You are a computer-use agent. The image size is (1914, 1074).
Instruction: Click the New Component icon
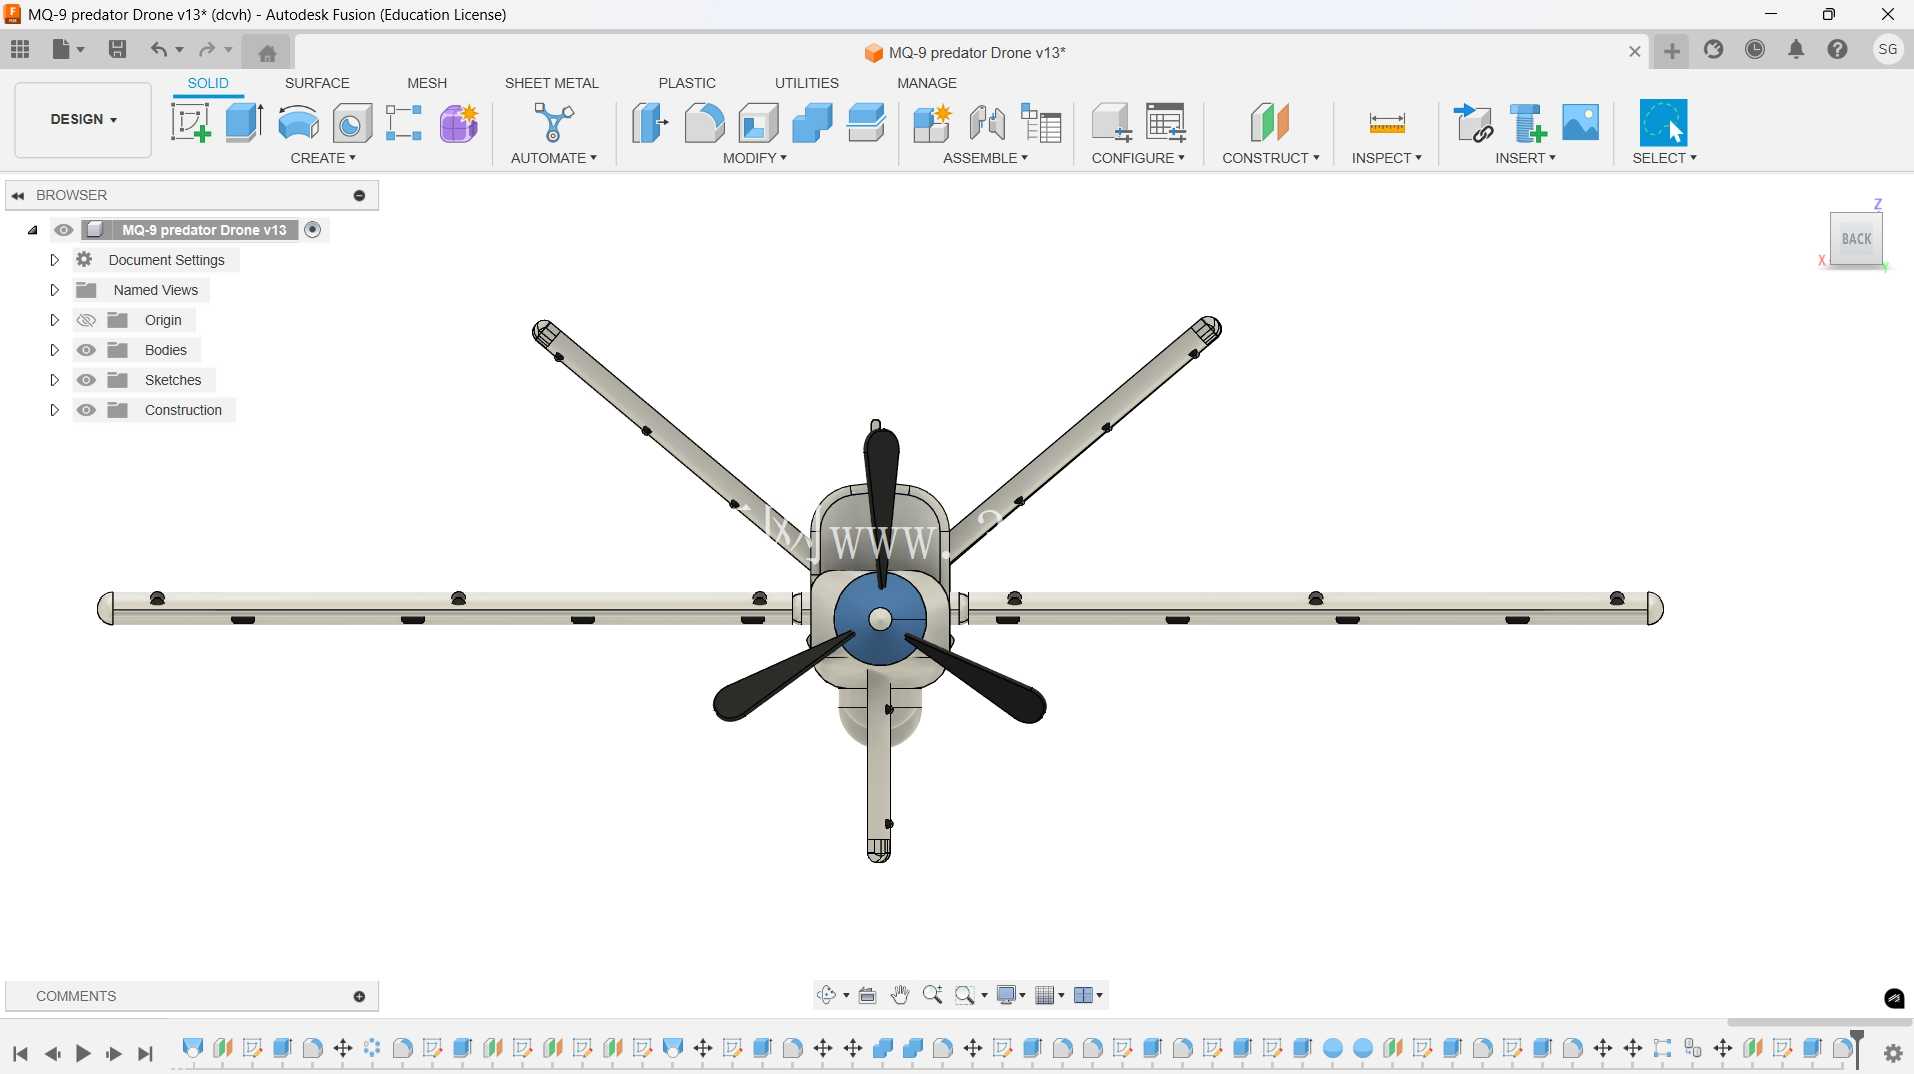click(x=932, y=123)
